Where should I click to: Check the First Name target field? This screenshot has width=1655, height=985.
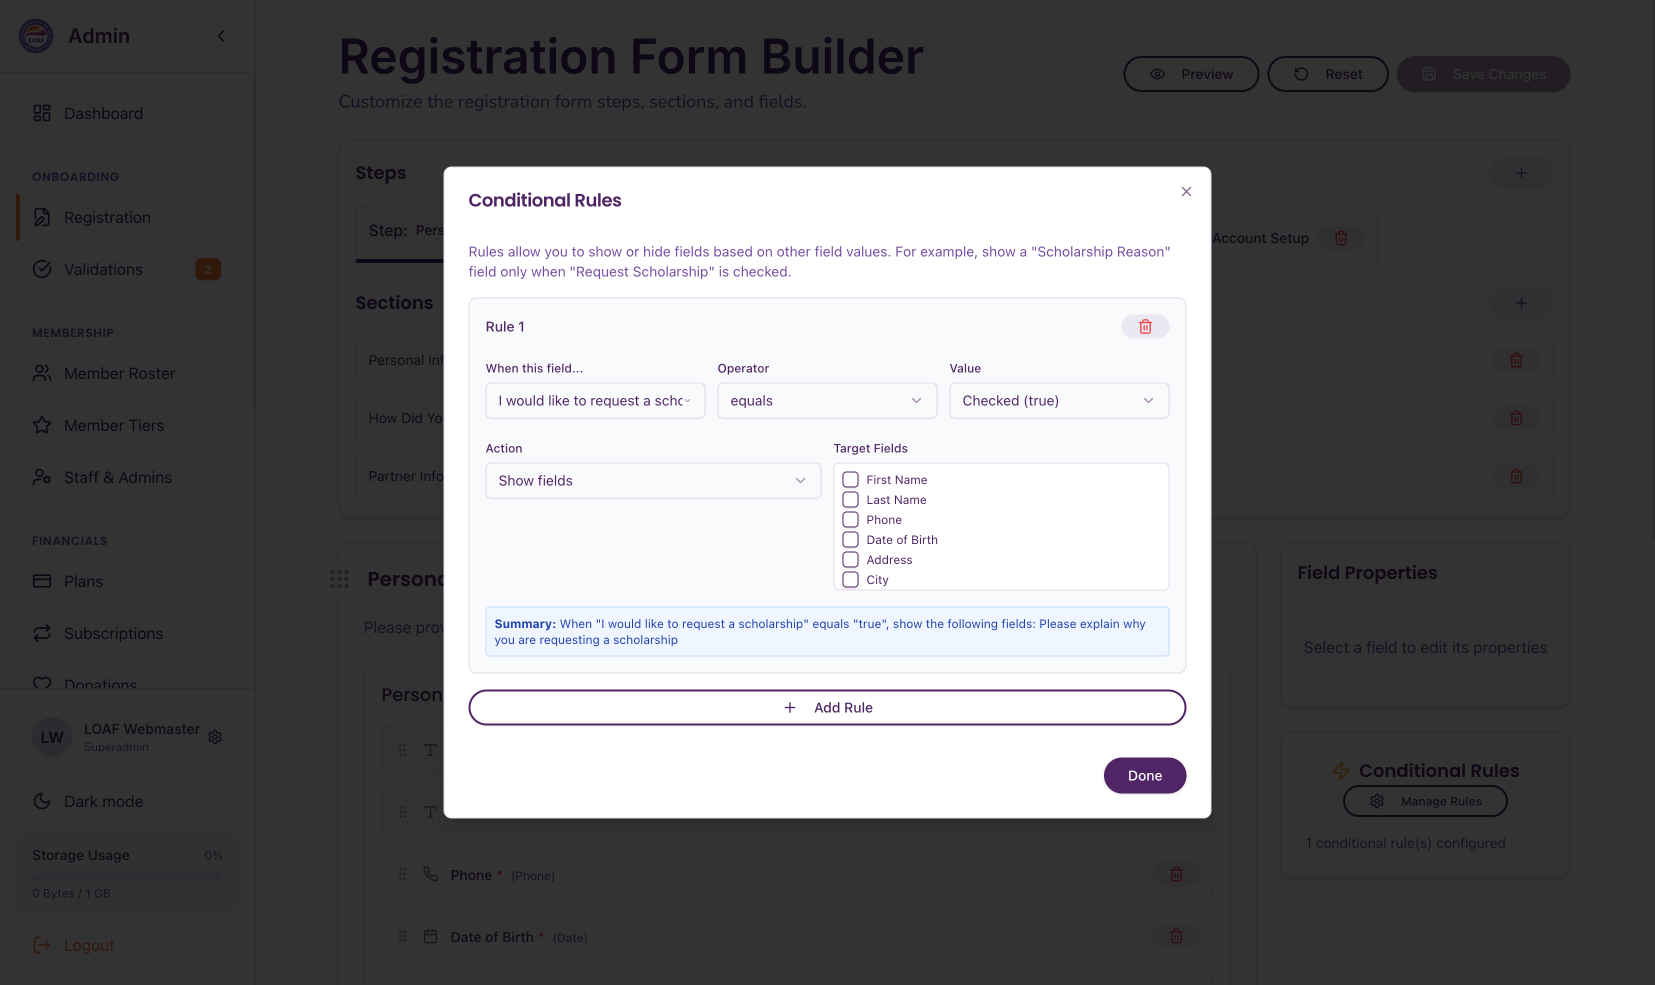[851, 480]
